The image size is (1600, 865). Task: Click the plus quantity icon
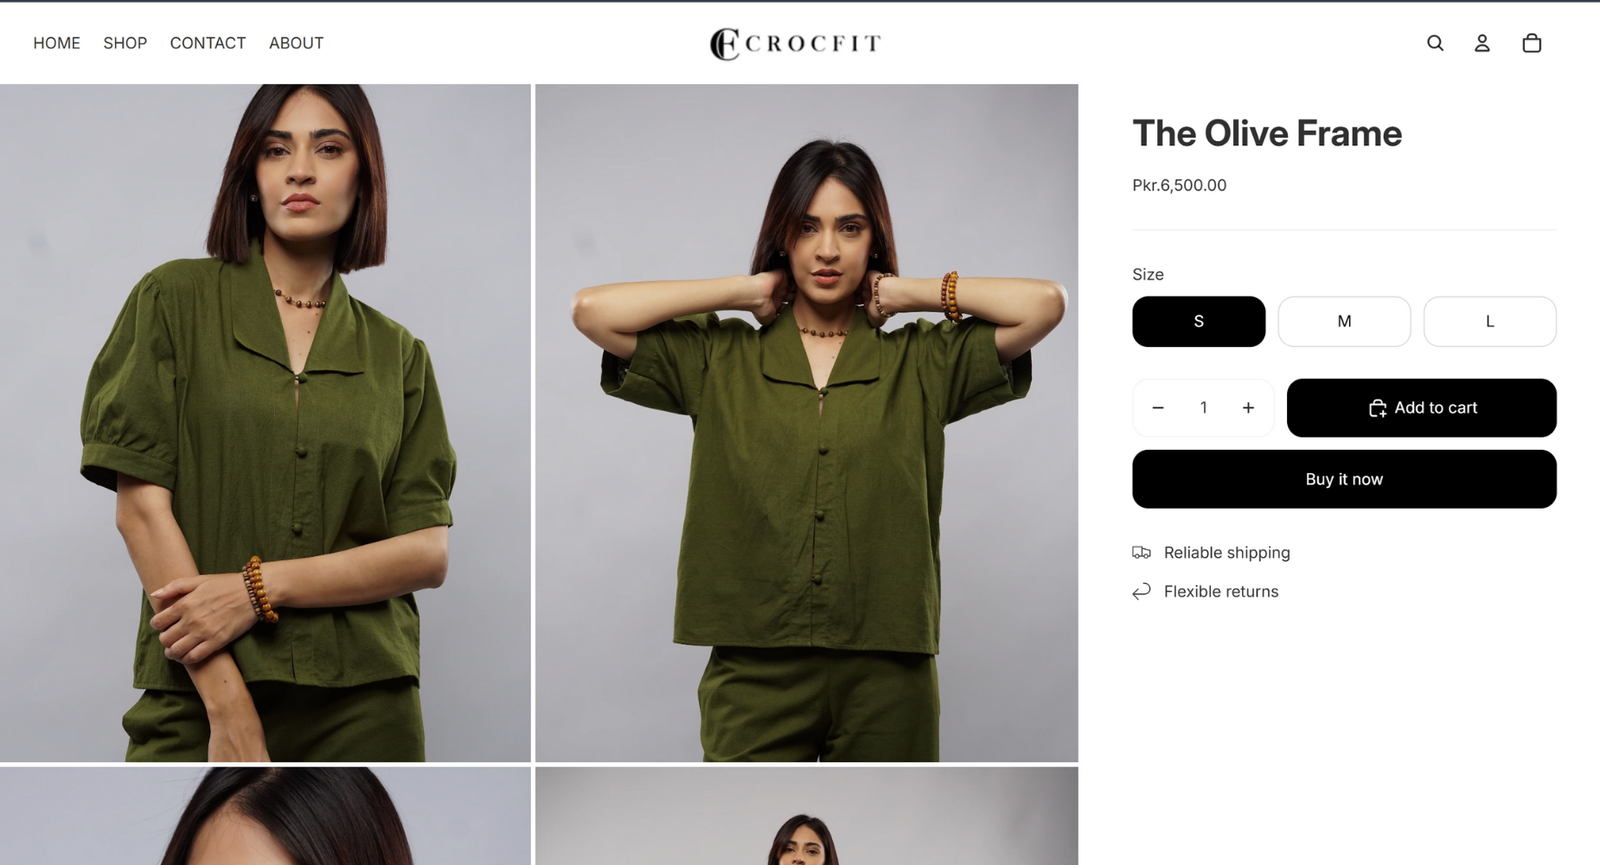[1248, 408]
